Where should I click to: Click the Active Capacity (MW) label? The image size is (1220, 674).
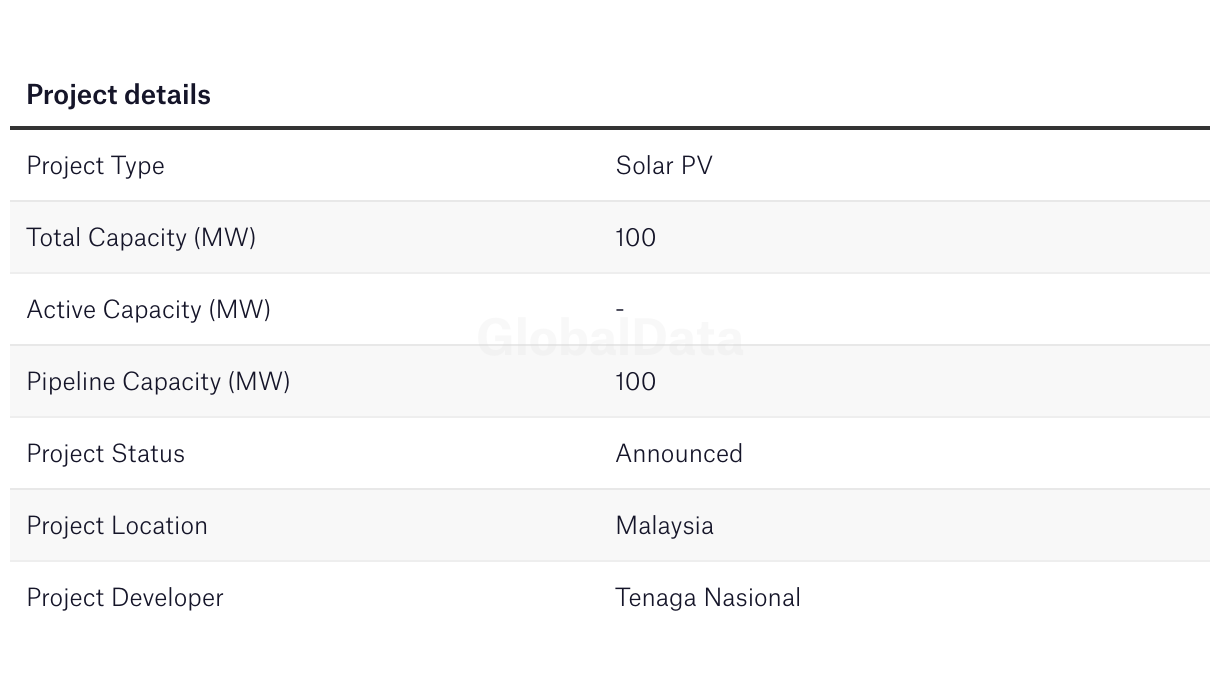[x=148, y=310]
